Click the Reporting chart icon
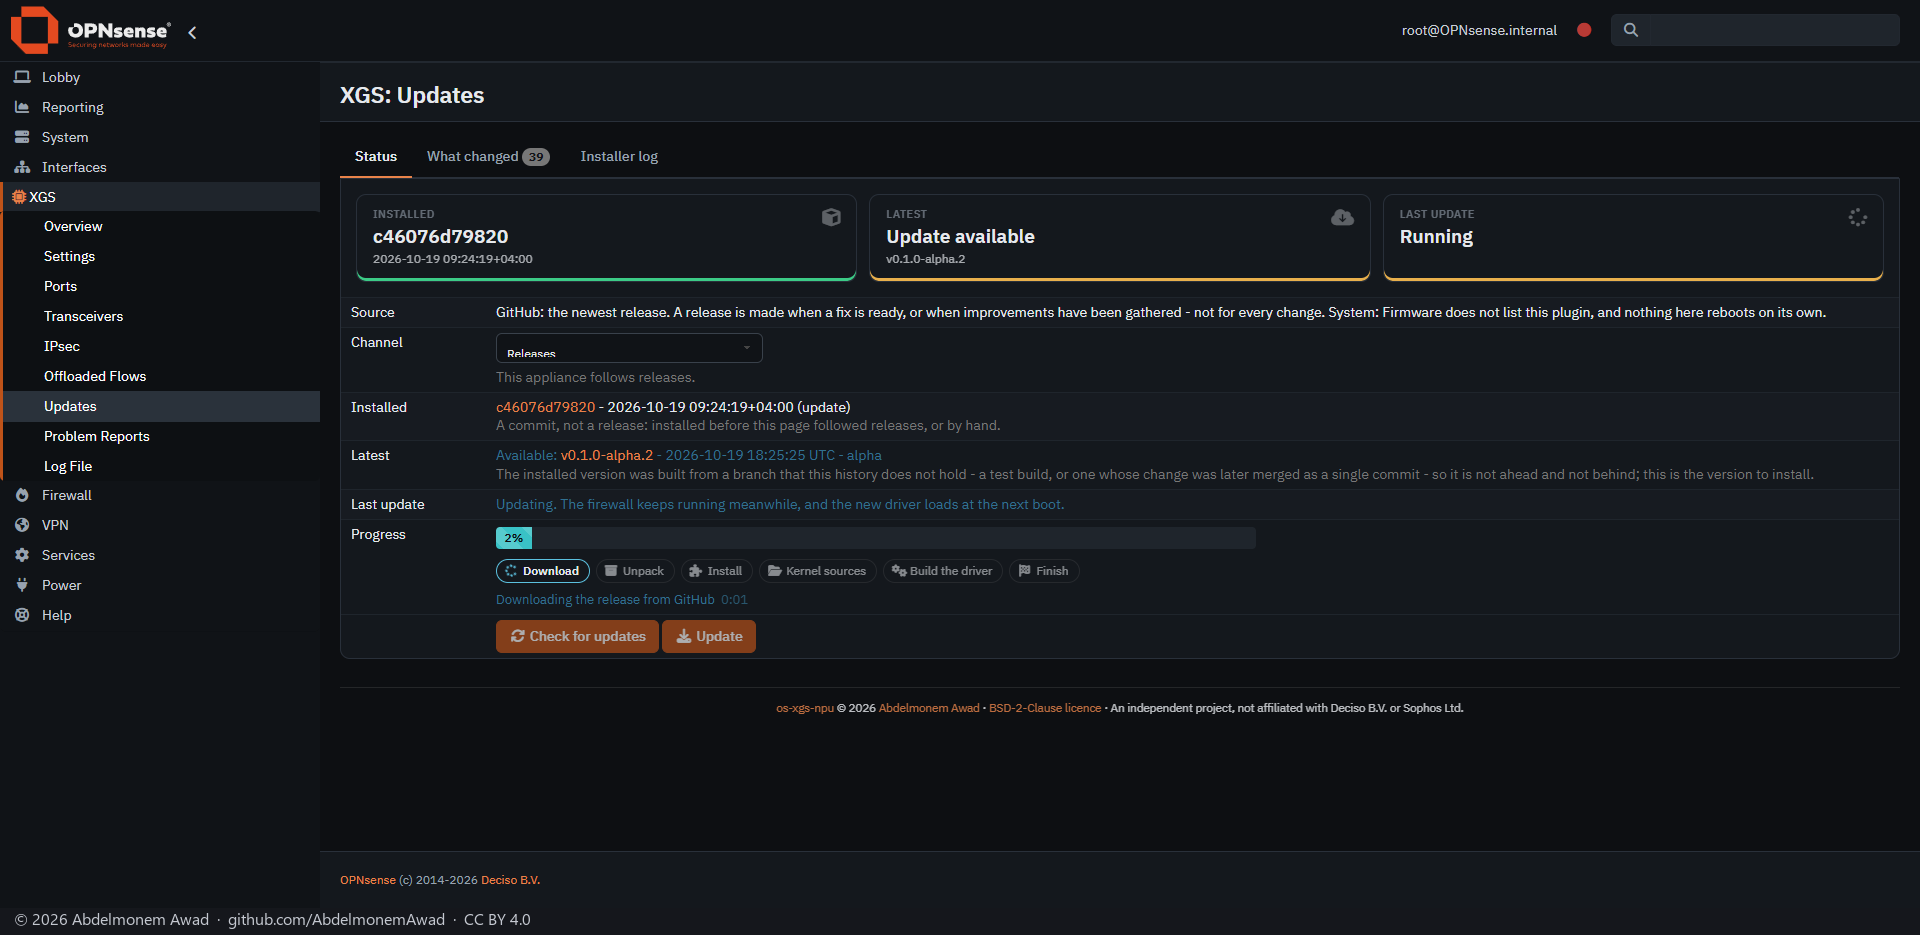Image resolution: width=1920 pixels, height=935 pixels. tap(22, 107)
